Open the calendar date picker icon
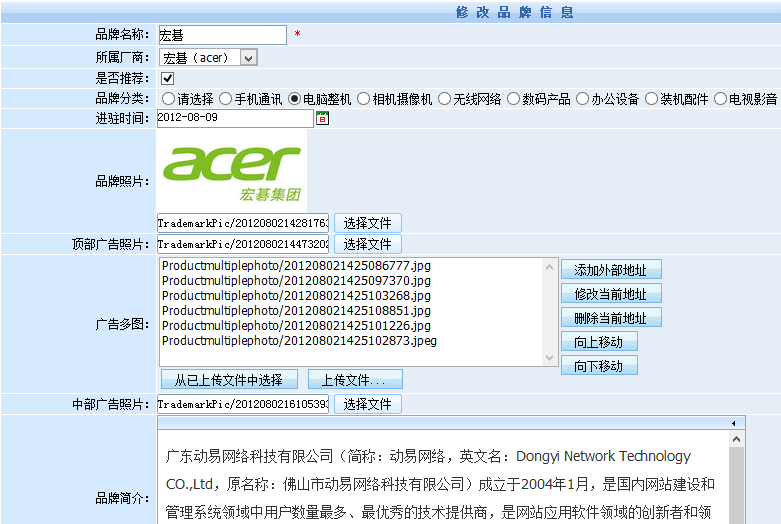The height and width of the screenshot is (524, 781). coord(323,119)
